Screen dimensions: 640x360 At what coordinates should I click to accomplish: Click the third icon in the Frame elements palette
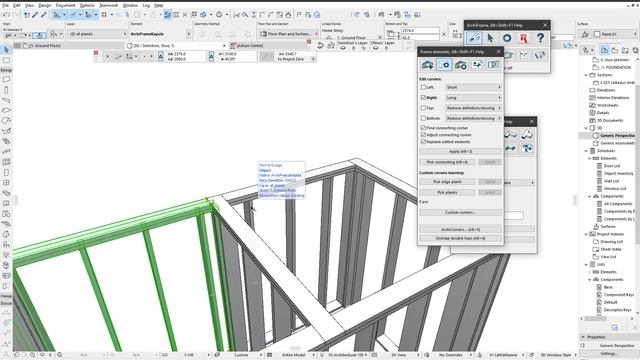(x=461, y=65)
